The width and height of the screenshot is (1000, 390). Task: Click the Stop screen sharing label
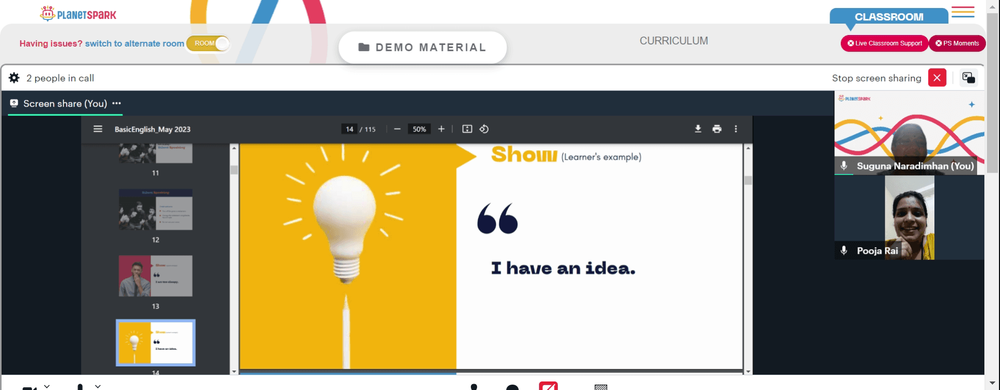click(876, 78)
